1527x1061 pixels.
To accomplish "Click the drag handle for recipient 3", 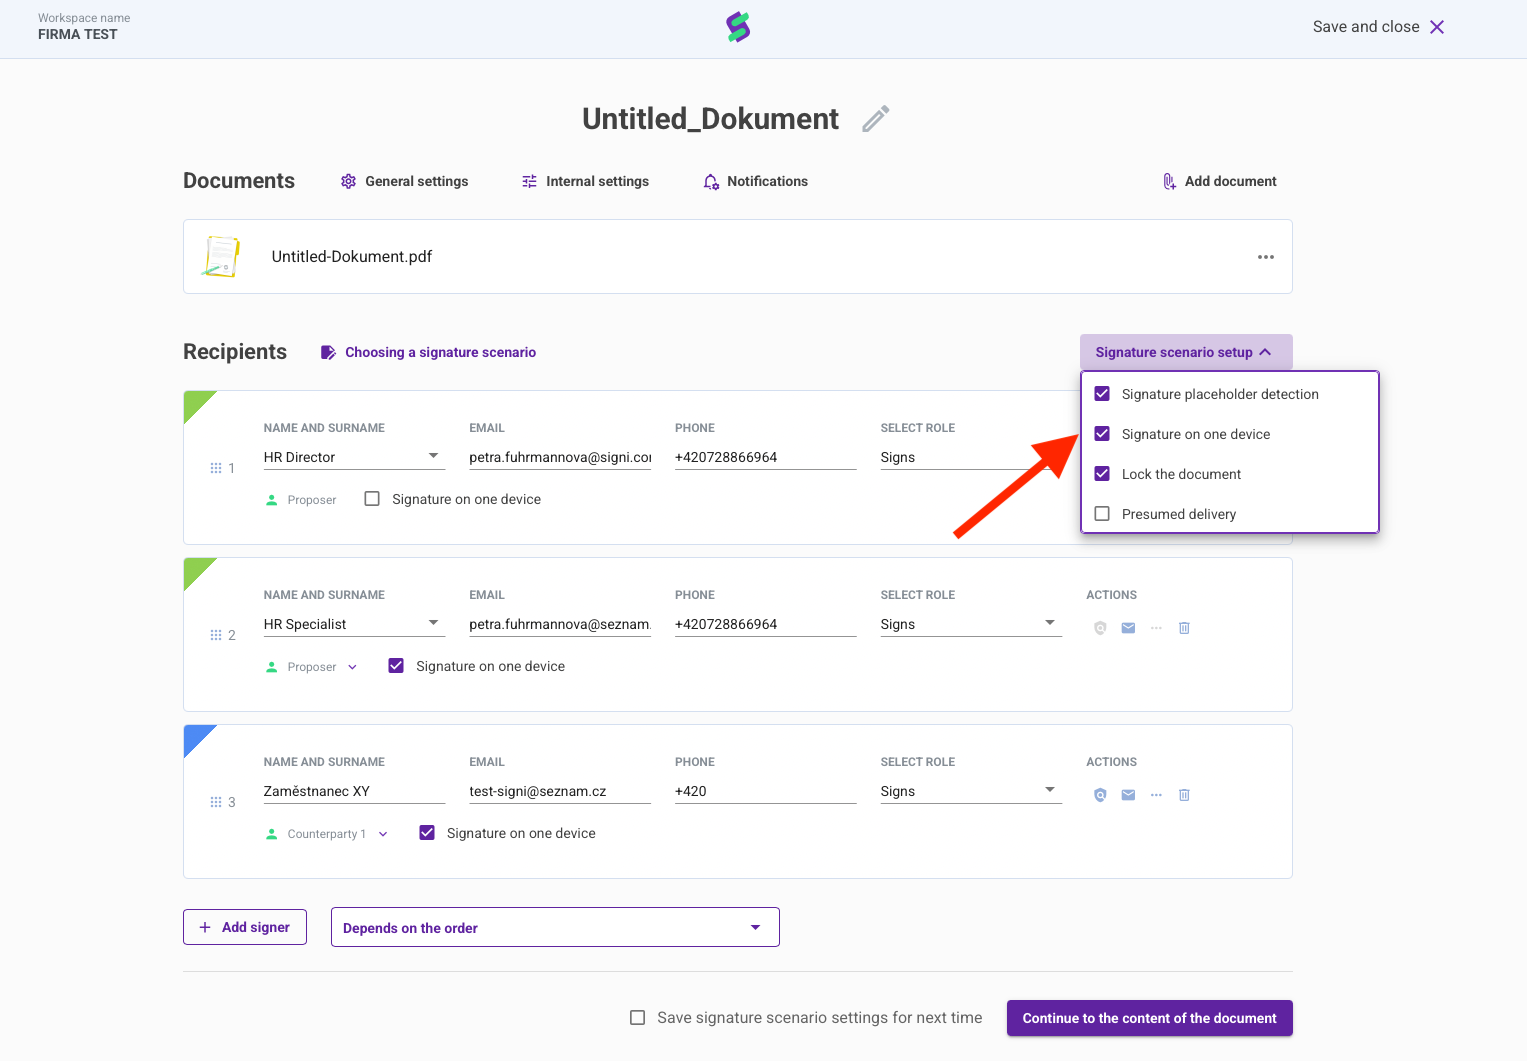I will pos(216,802).
